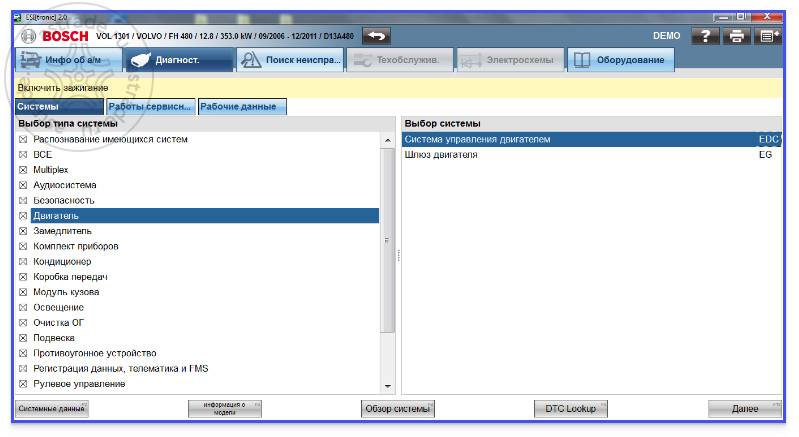Screen dimensions: 799x437
Task: Open the Оборудование tab
Action: pos(621,60)
